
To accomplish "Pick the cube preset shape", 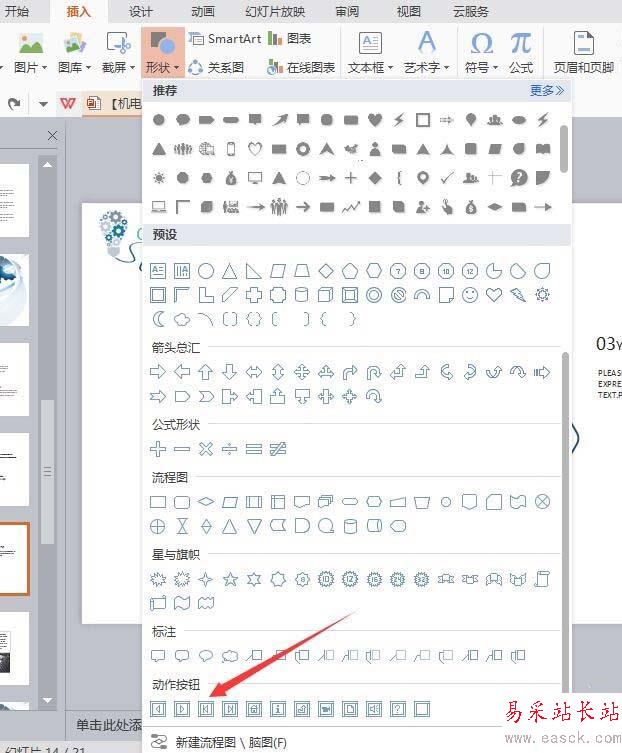I will click(x=326, y=295).
